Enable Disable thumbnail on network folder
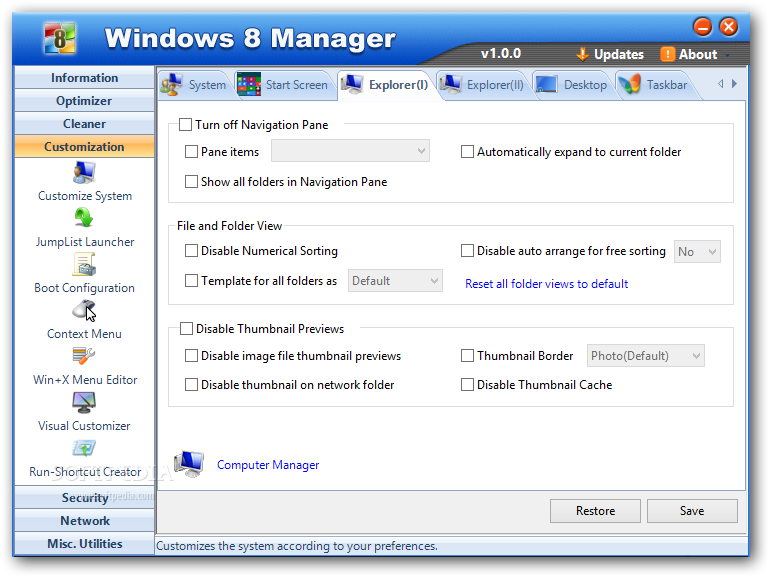This screenshot has height=577, width=770. click(192, 385)
